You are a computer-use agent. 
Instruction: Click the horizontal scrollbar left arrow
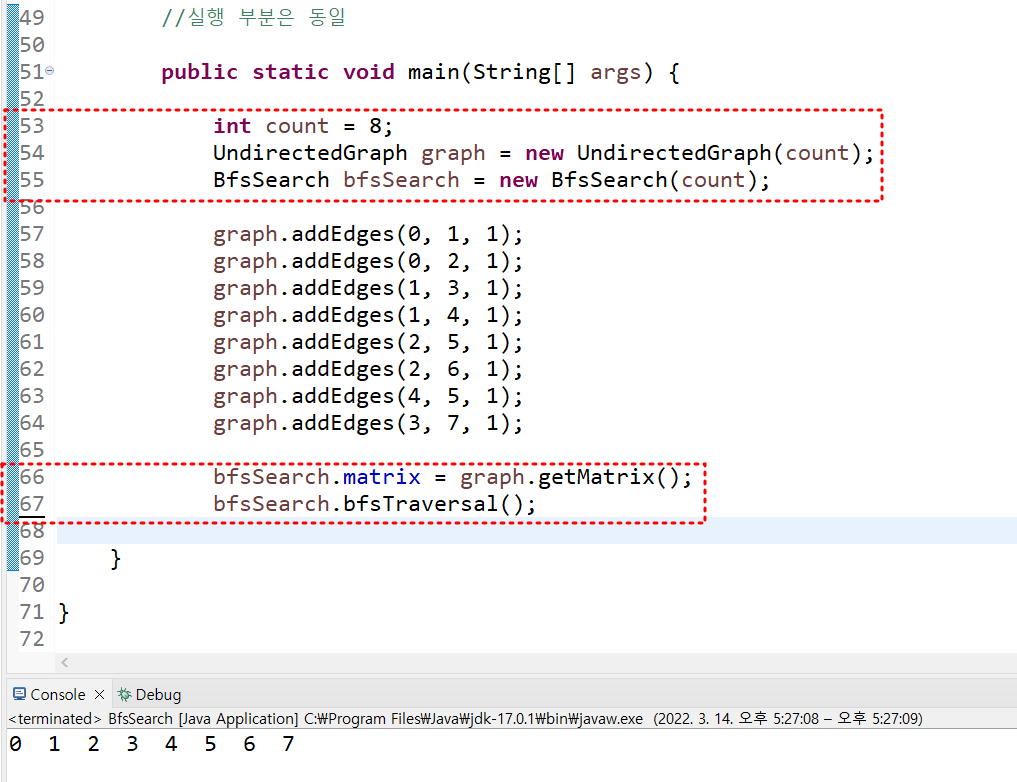(x=64, y=662)
